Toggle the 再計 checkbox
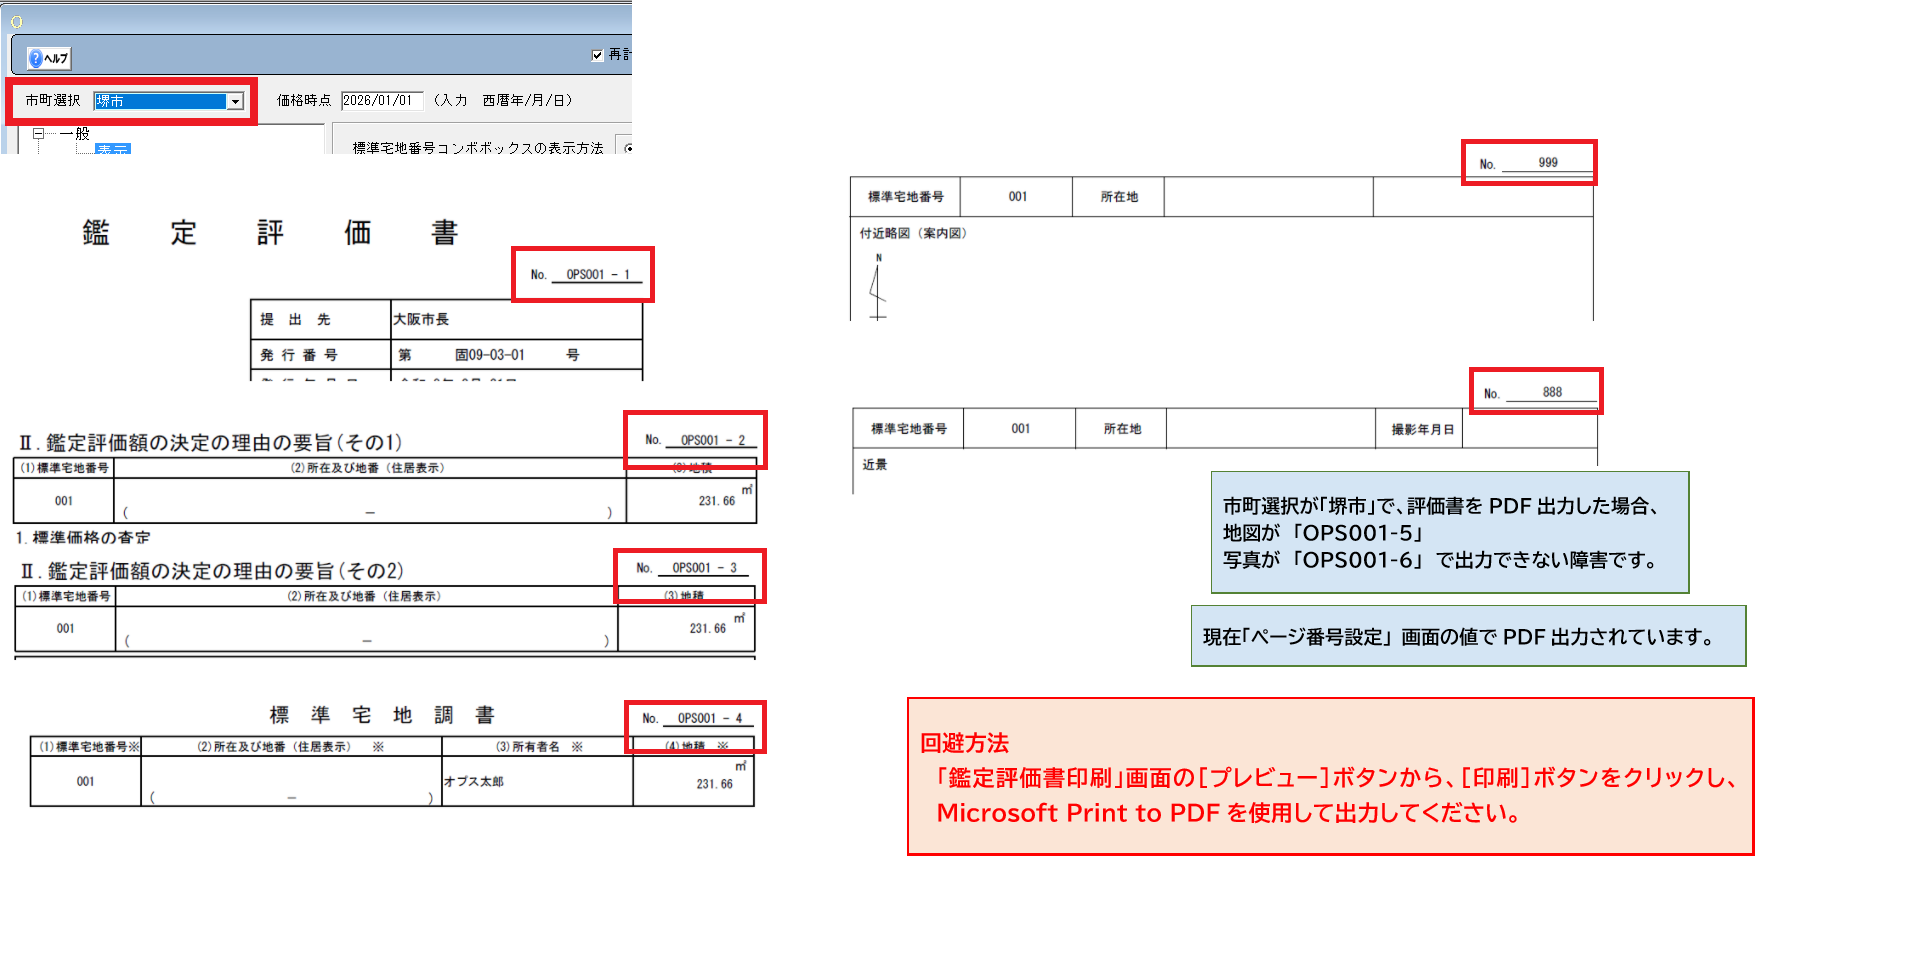The width and height of the screenshot is (1917, 975). click(x=597, y=55)
